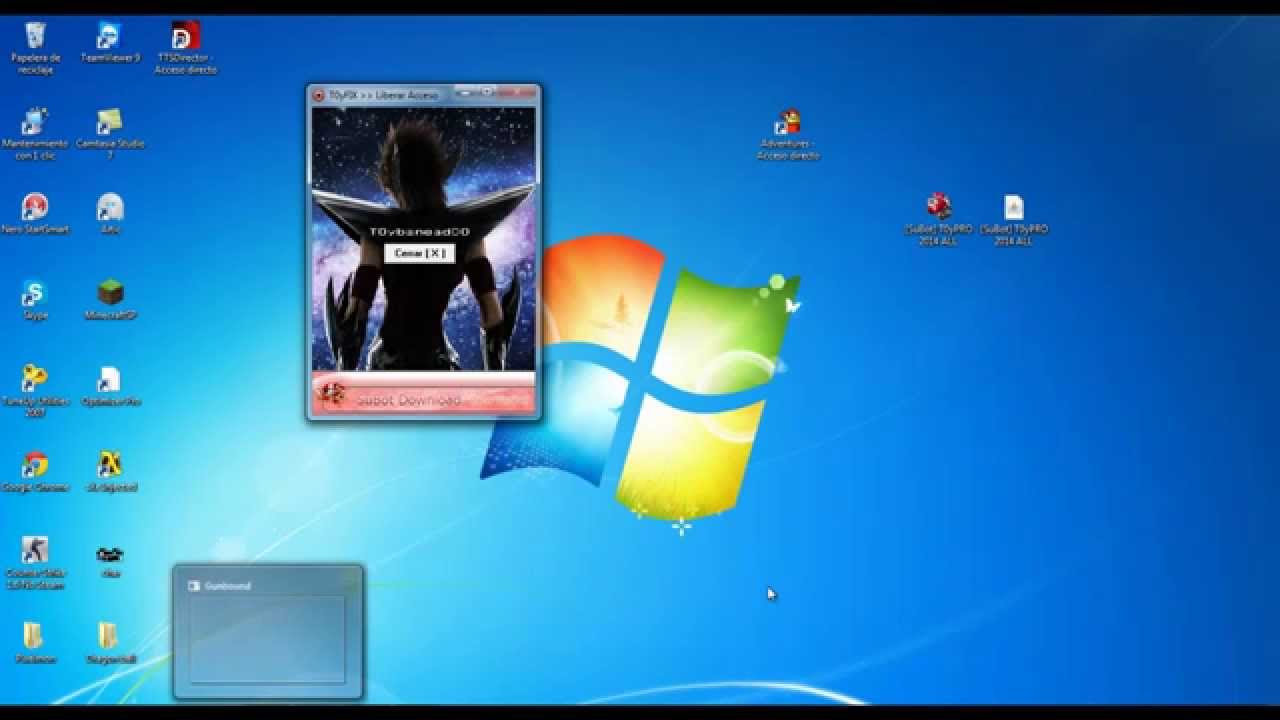Image resolution: width=1280 pixels, height=720 pixels.
Task: Launch the TeamViewer 9 shortcut
Action: pos(109,38)
